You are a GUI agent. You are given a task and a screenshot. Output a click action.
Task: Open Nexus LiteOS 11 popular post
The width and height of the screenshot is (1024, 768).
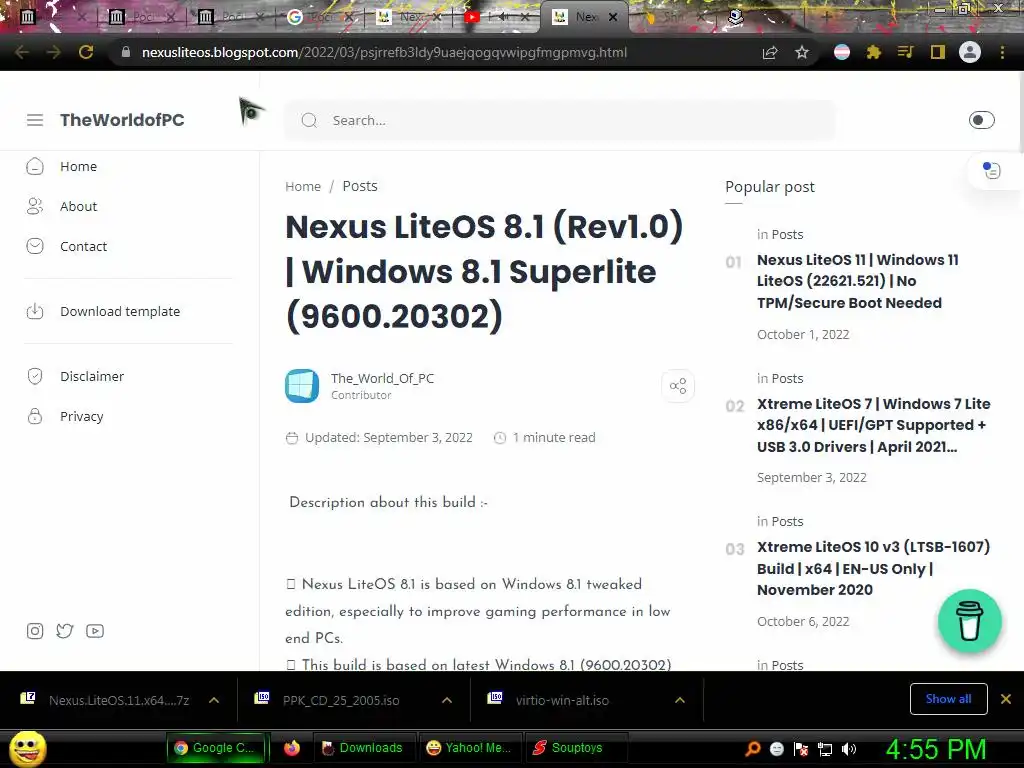click(x=857, y=281)
